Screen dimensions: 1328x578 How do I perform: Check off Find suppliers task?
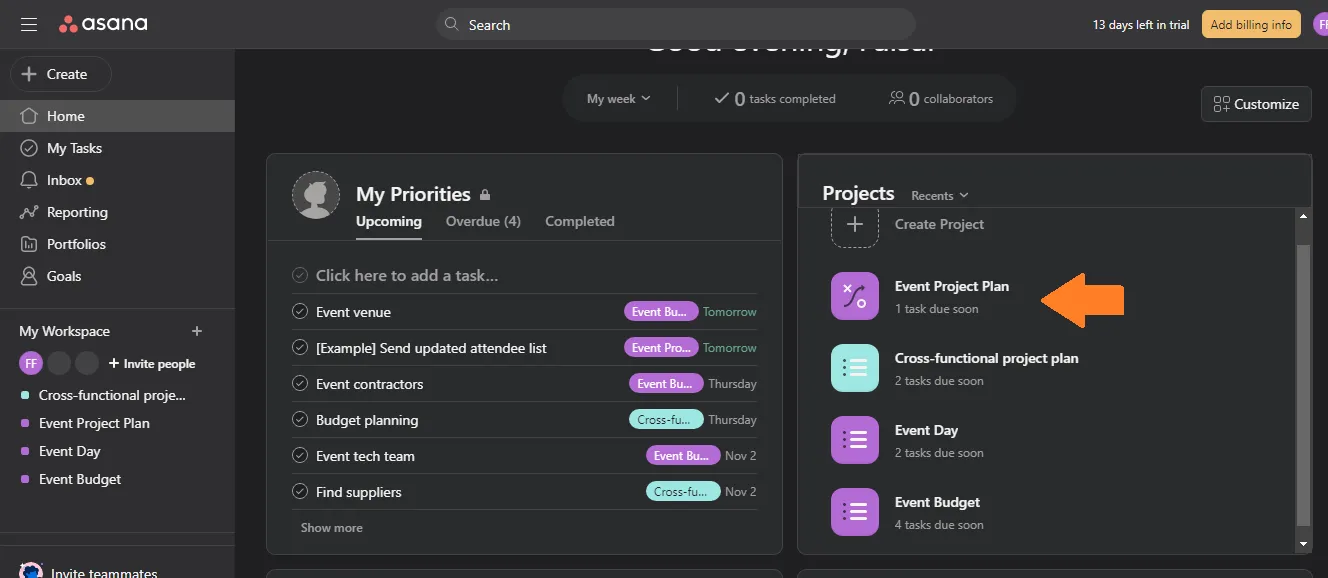click(x=299, y=492)
